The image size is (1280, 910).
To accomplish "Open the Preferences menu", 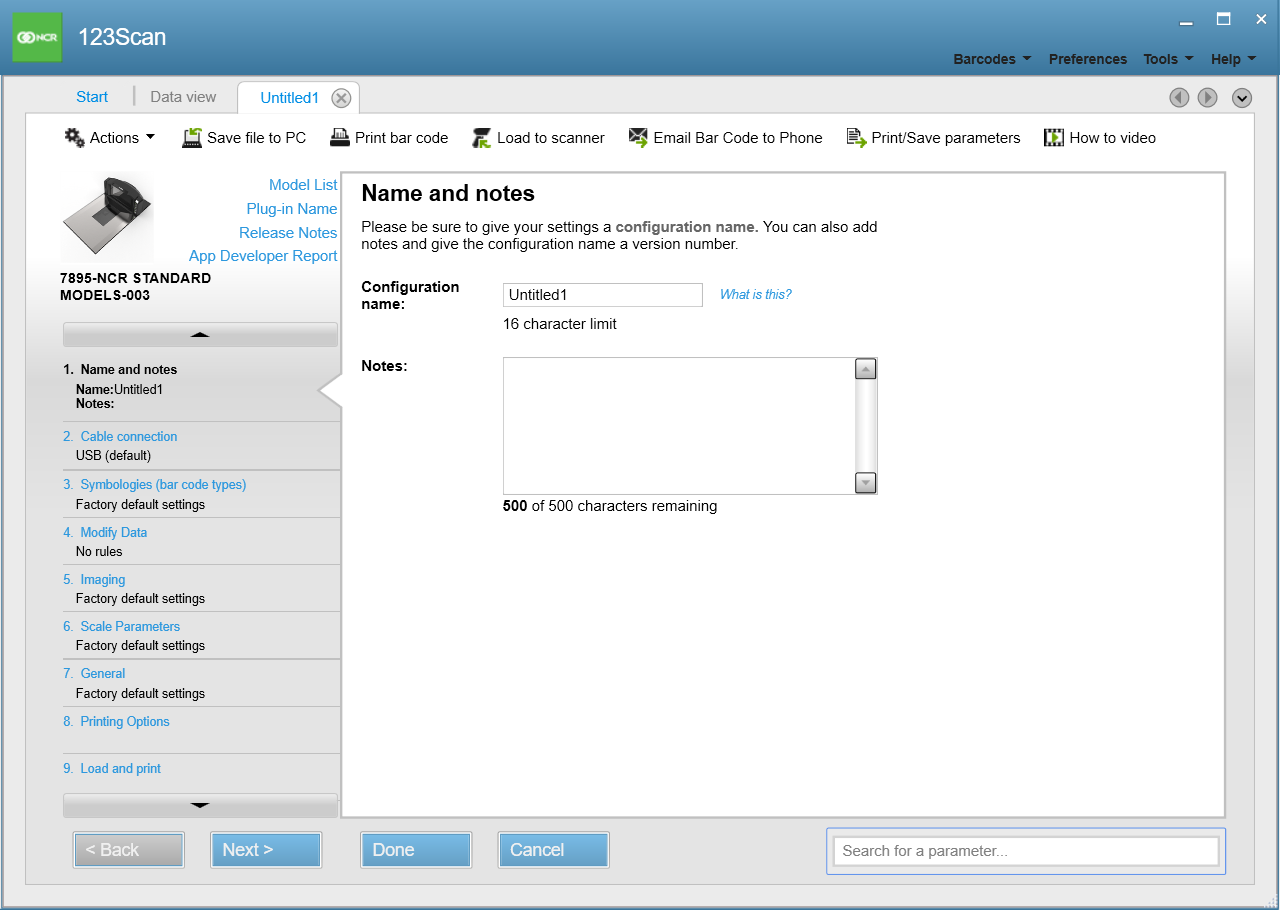I will click(x=1088, y=59).
